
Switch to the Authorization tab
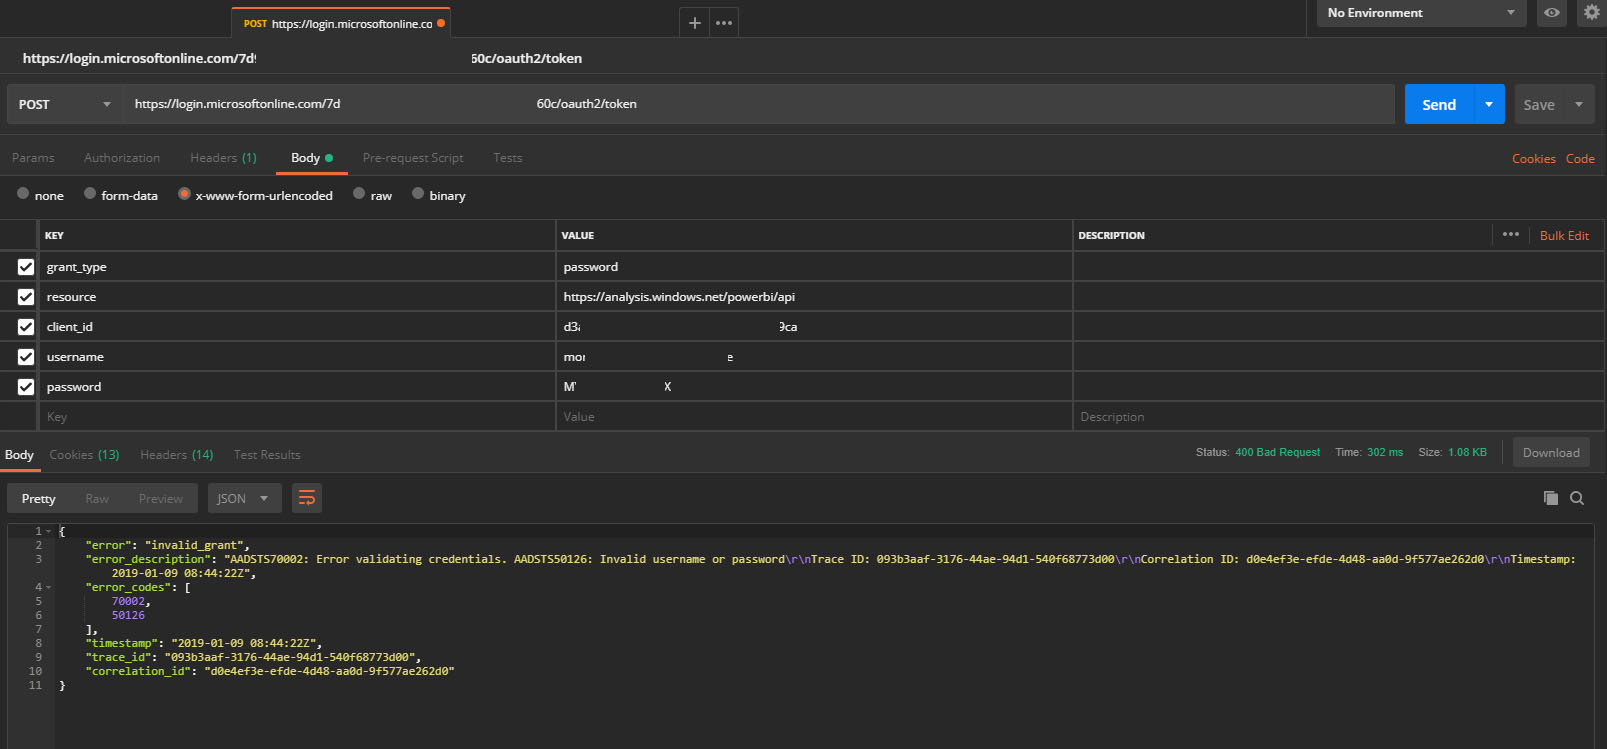point(122,158)
